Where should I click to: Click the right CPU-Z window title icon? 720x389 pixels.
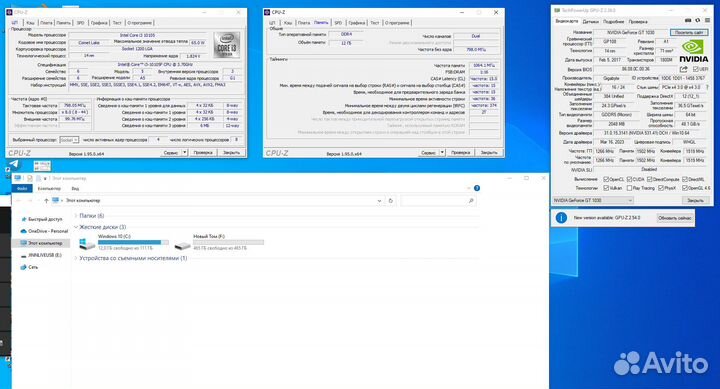point(267,12)
